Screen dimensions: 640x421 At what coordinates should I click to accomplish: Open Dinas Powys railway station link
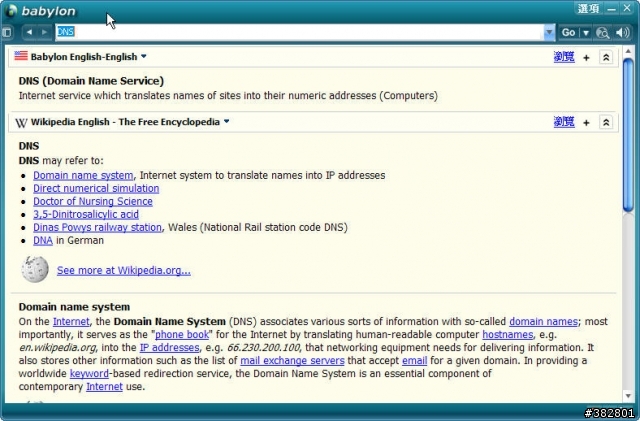tap(97, 227)
